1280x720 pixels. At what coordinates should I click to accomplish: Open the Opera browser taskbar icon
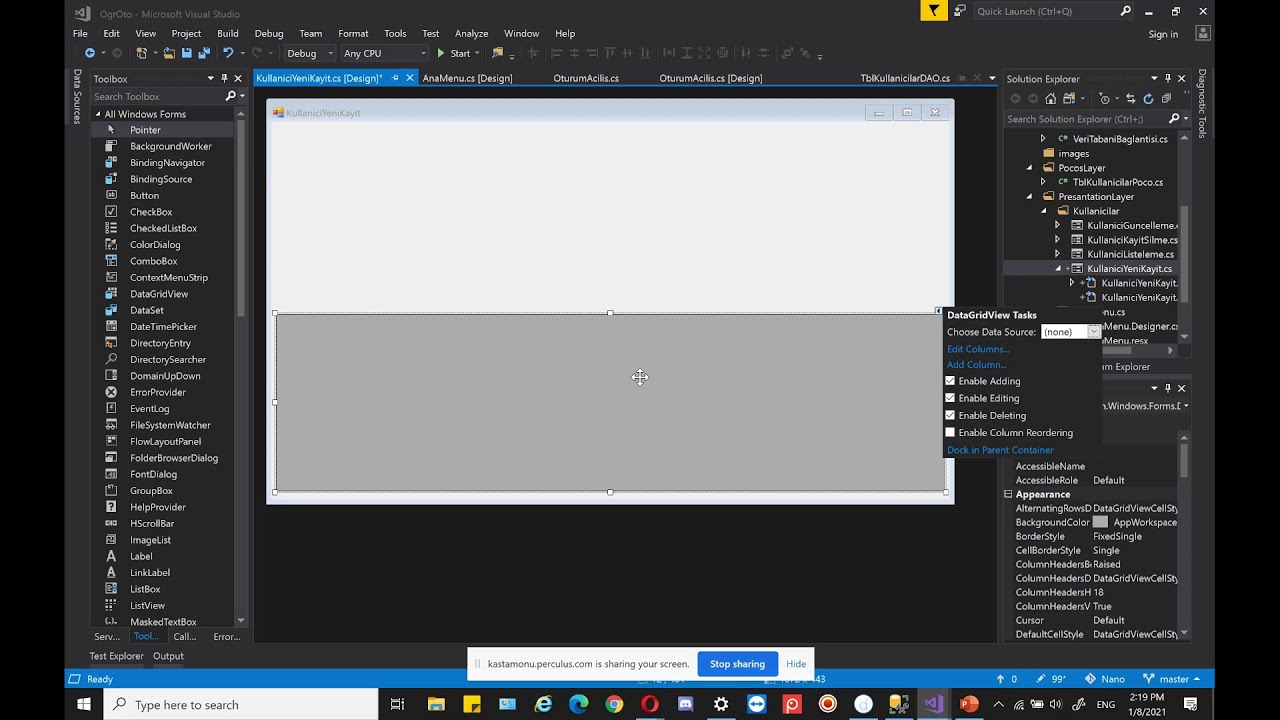[650, 704]
